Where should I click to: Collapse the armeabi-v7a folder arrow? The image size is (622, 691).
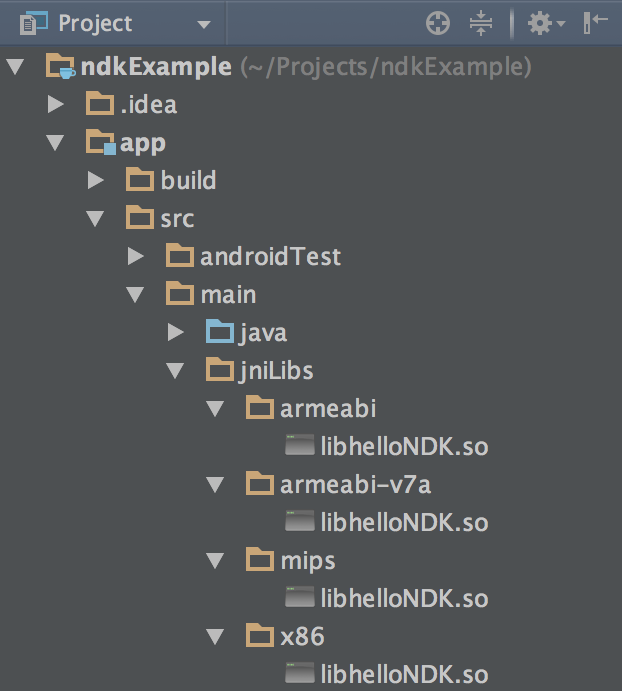click(214, 485)
